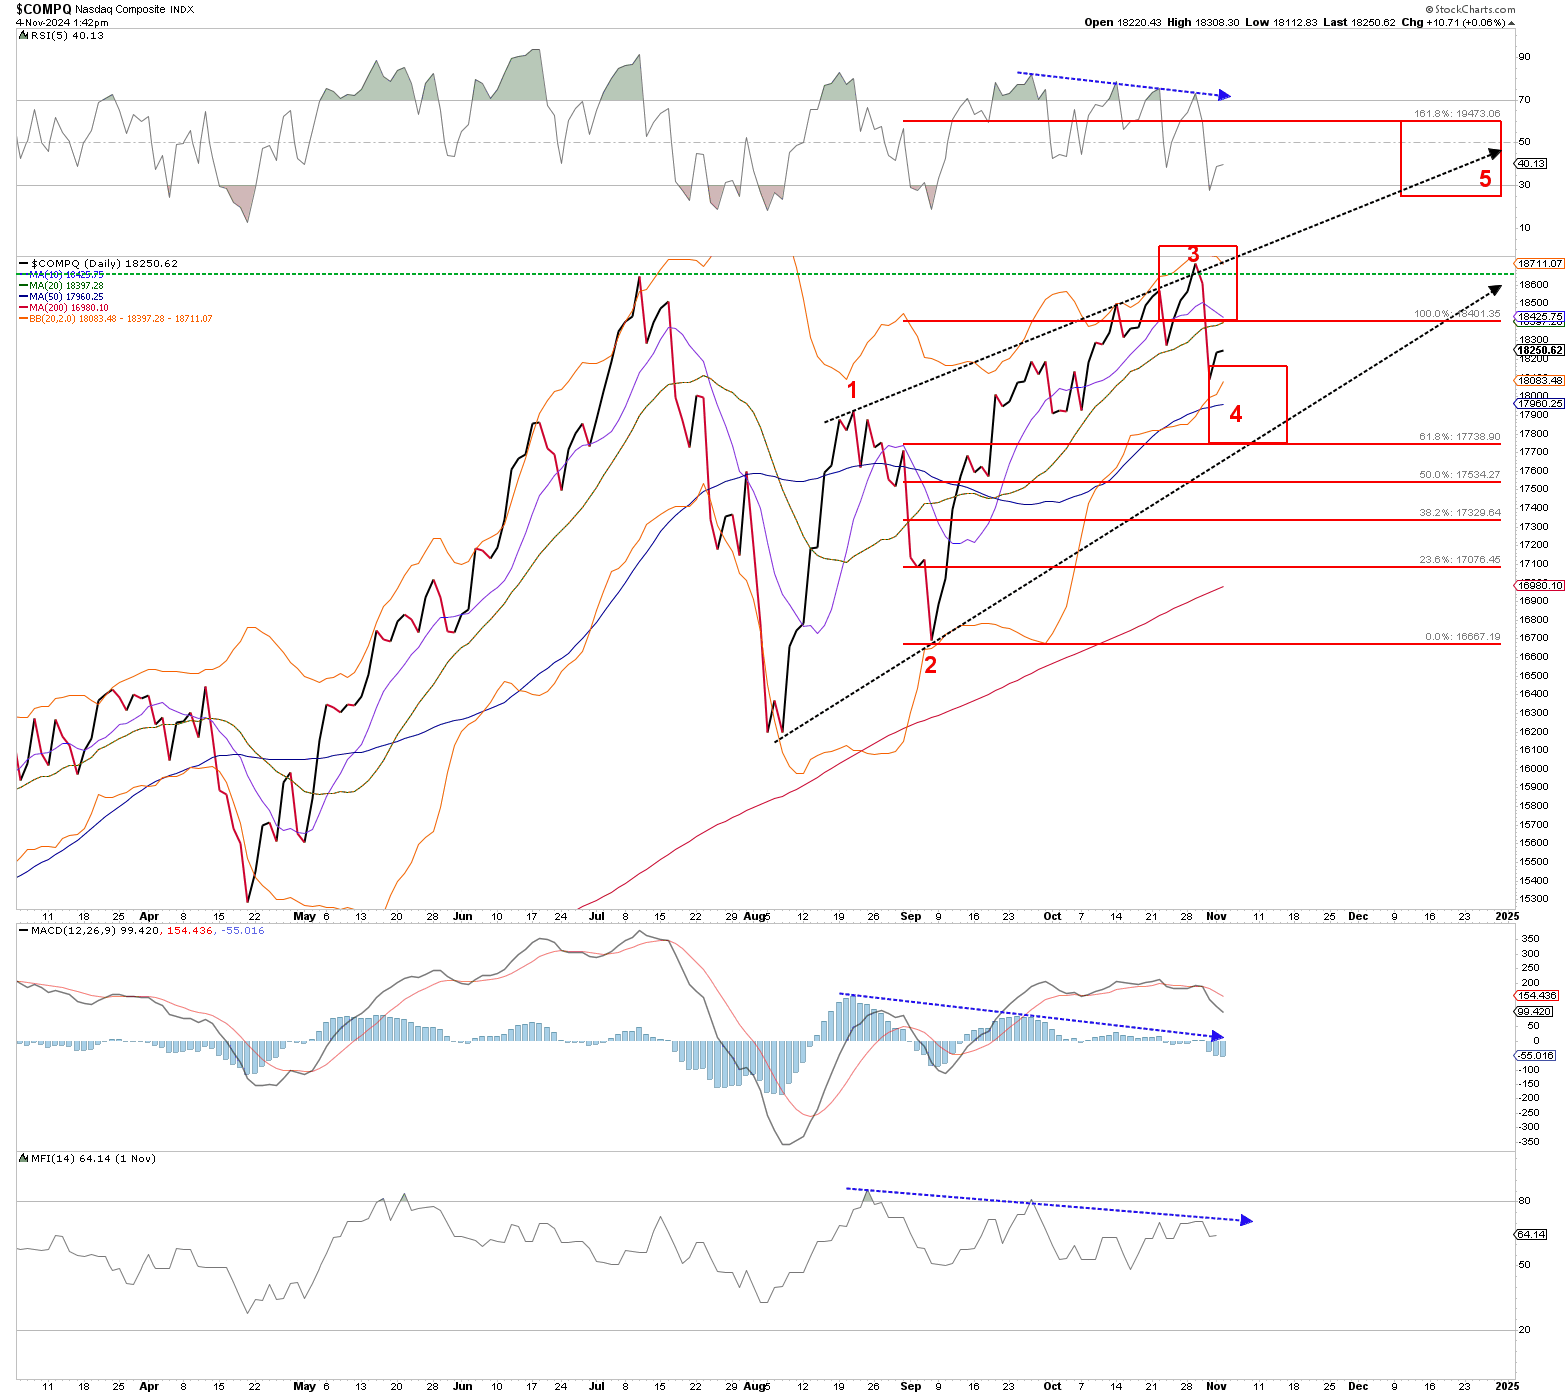
Task: Click the 18250.62 last price tag
Action: coord(1540,350)
